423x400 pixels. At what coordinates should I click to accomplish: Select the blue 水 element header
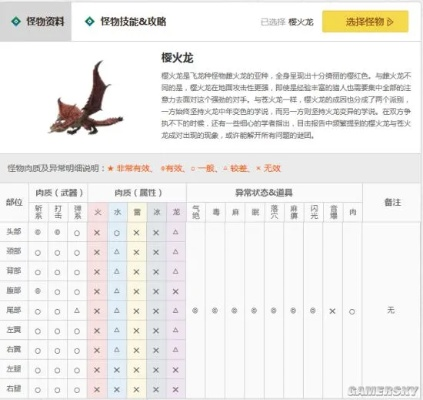click(117, 212)
